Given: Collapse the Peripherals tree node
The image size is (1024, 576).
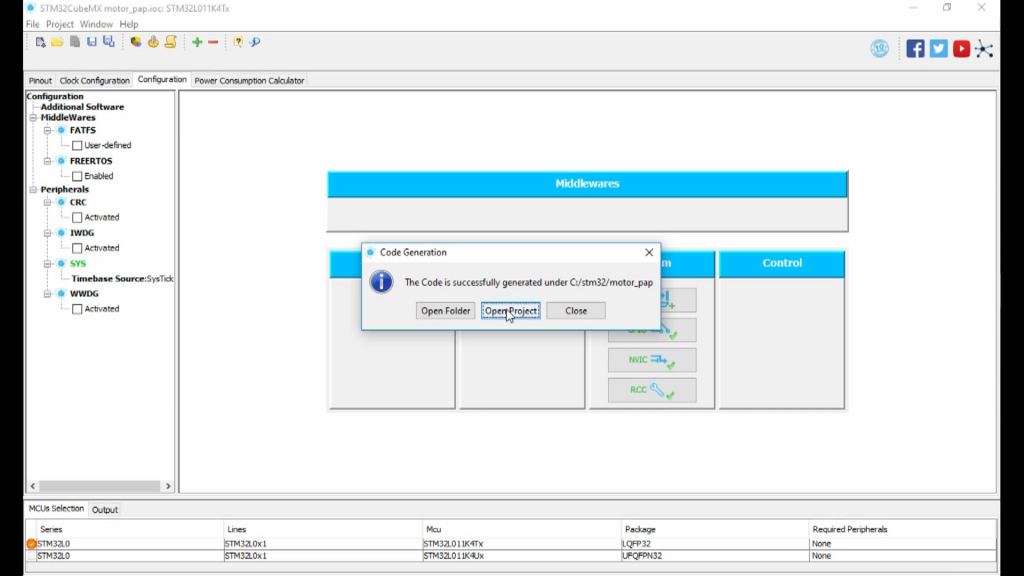Looking at the screenshot, I should (x=33, y=190).
